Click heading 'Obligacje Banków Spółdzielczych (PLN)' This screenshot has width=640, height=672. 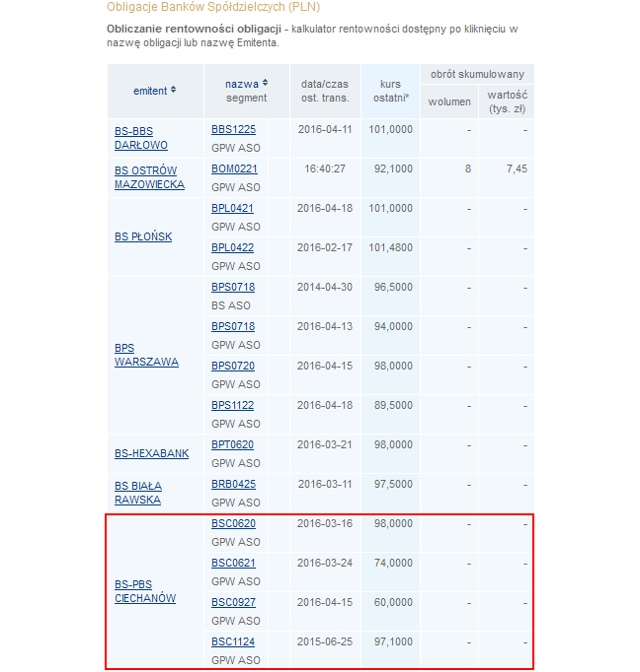point(213,7)
